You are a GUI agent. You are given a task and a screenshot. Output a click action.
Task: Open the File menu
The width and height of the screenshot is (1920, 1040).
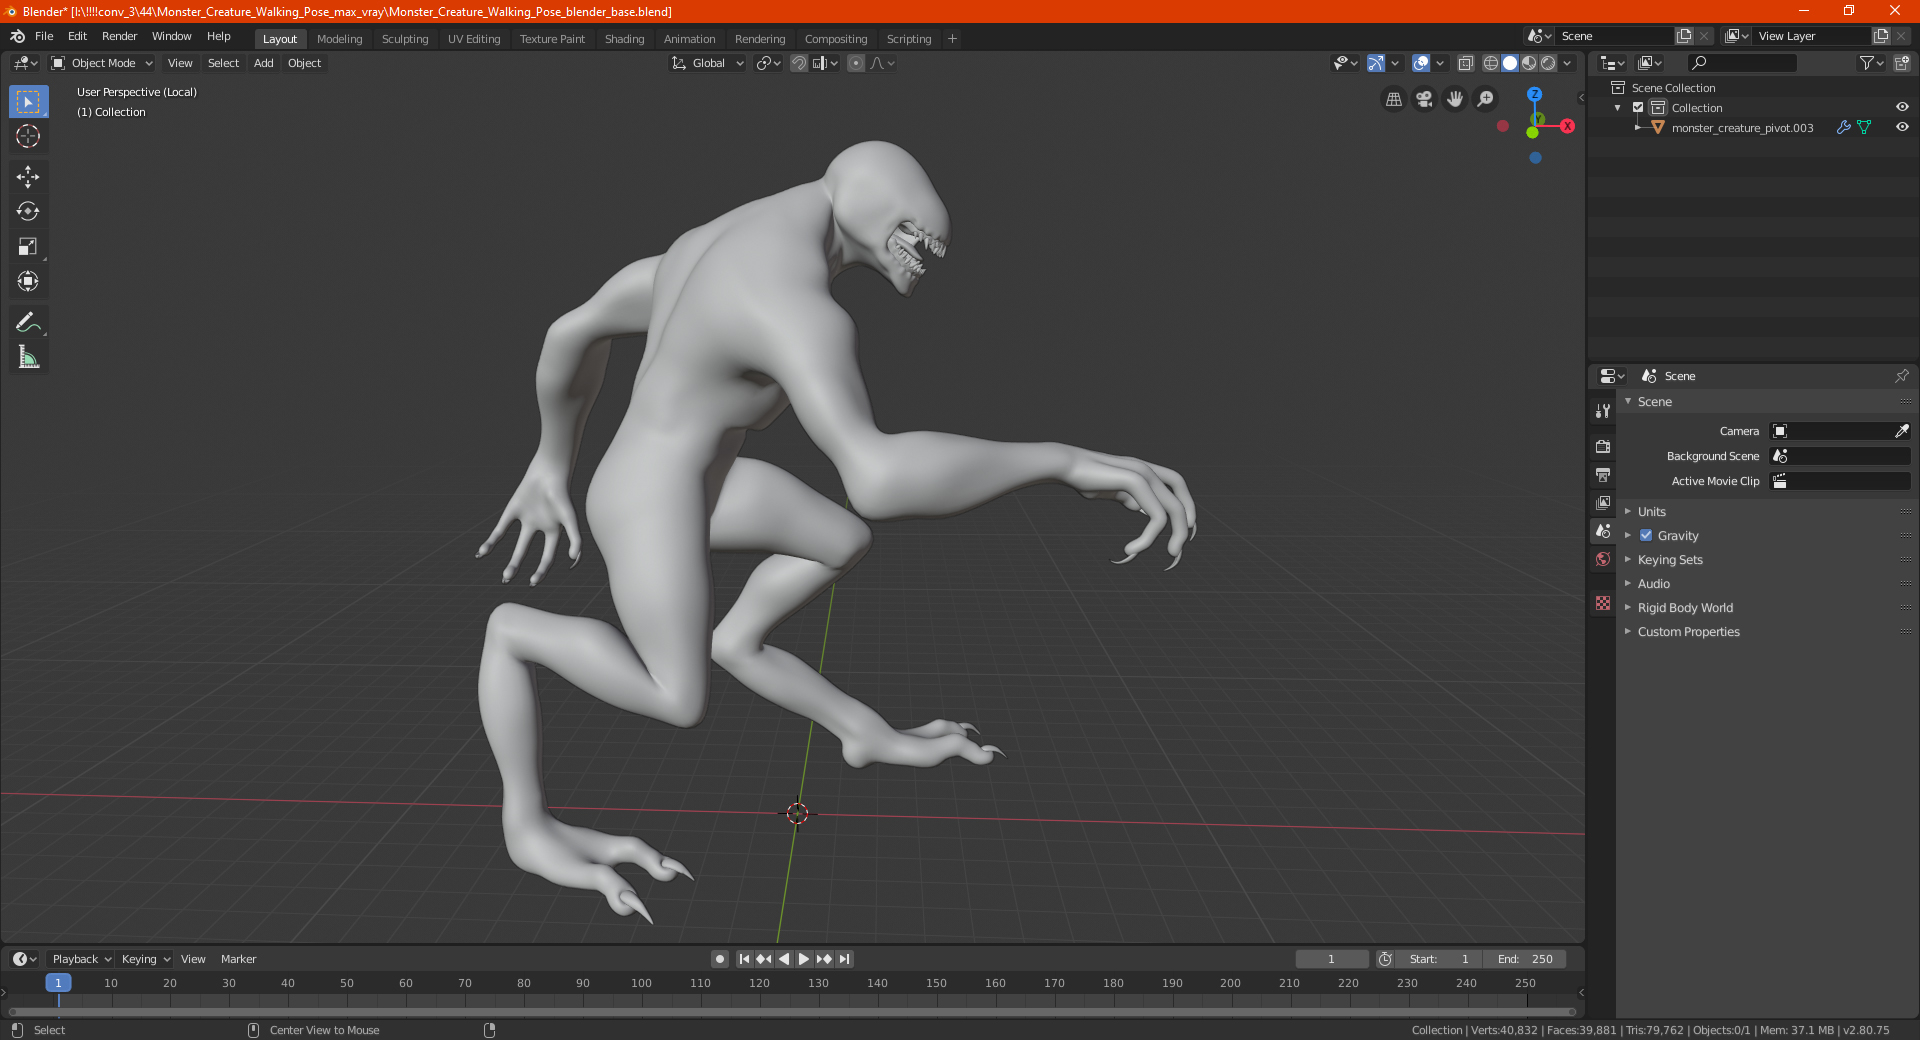44,36
